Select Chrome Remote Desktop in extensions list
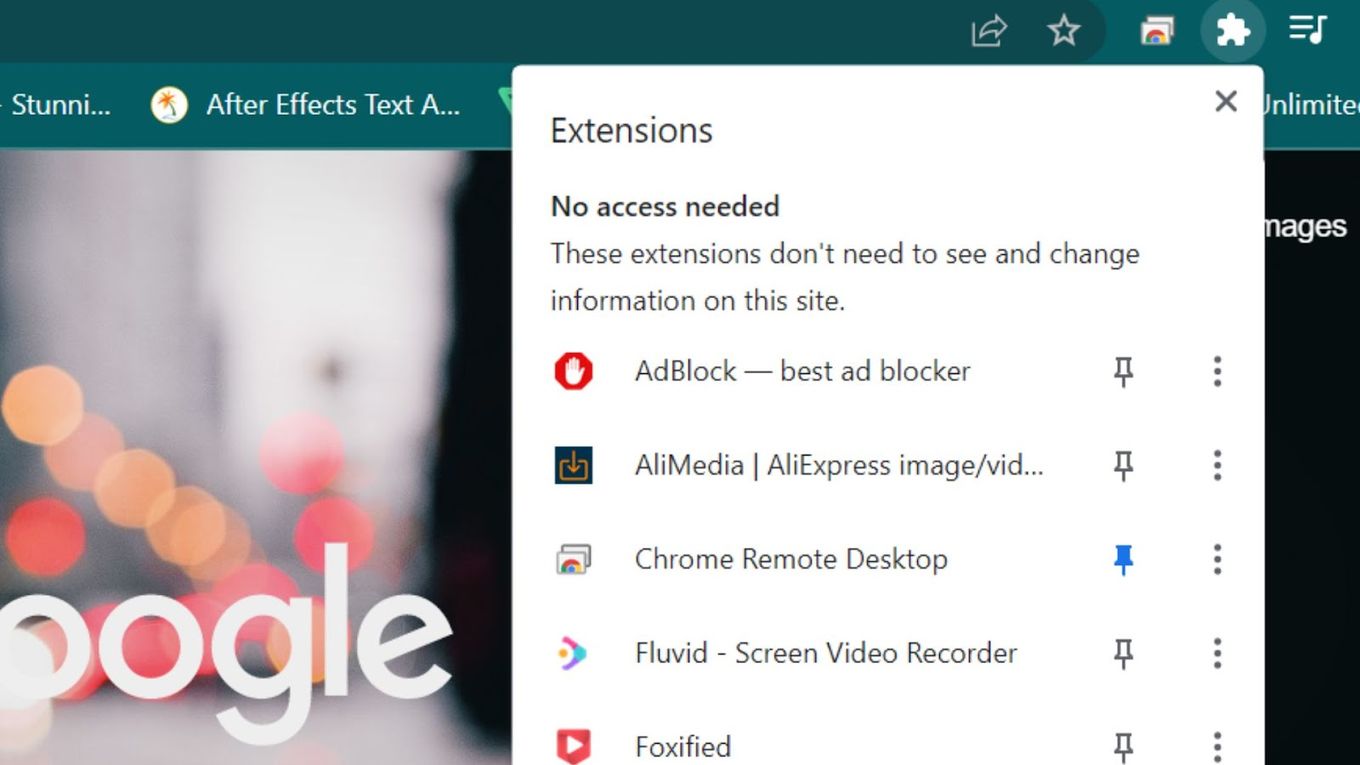1360x765 pixels. (791, 559)
